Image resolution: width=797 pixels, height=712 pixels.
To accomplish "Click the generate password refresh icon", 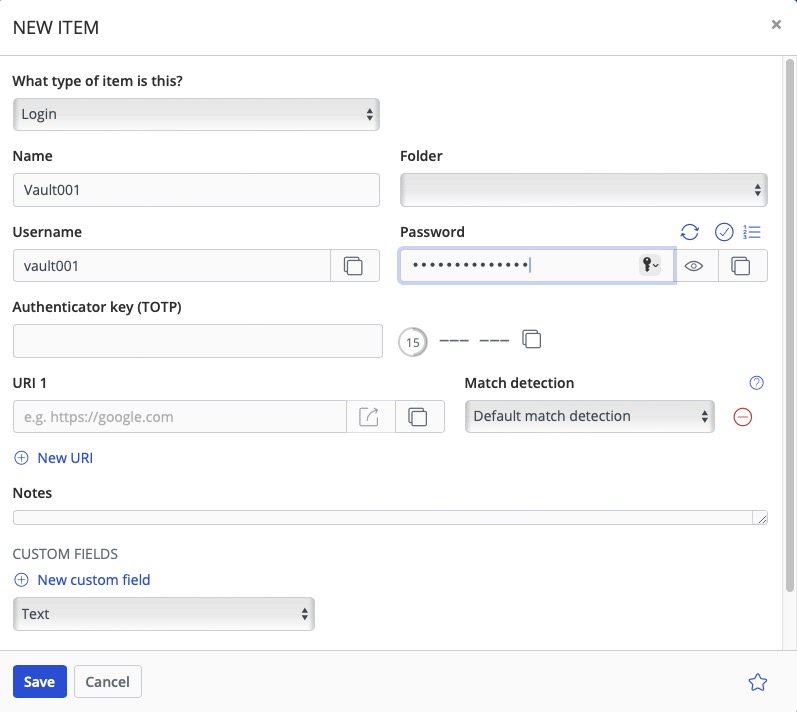I will [x=689, y=232].
